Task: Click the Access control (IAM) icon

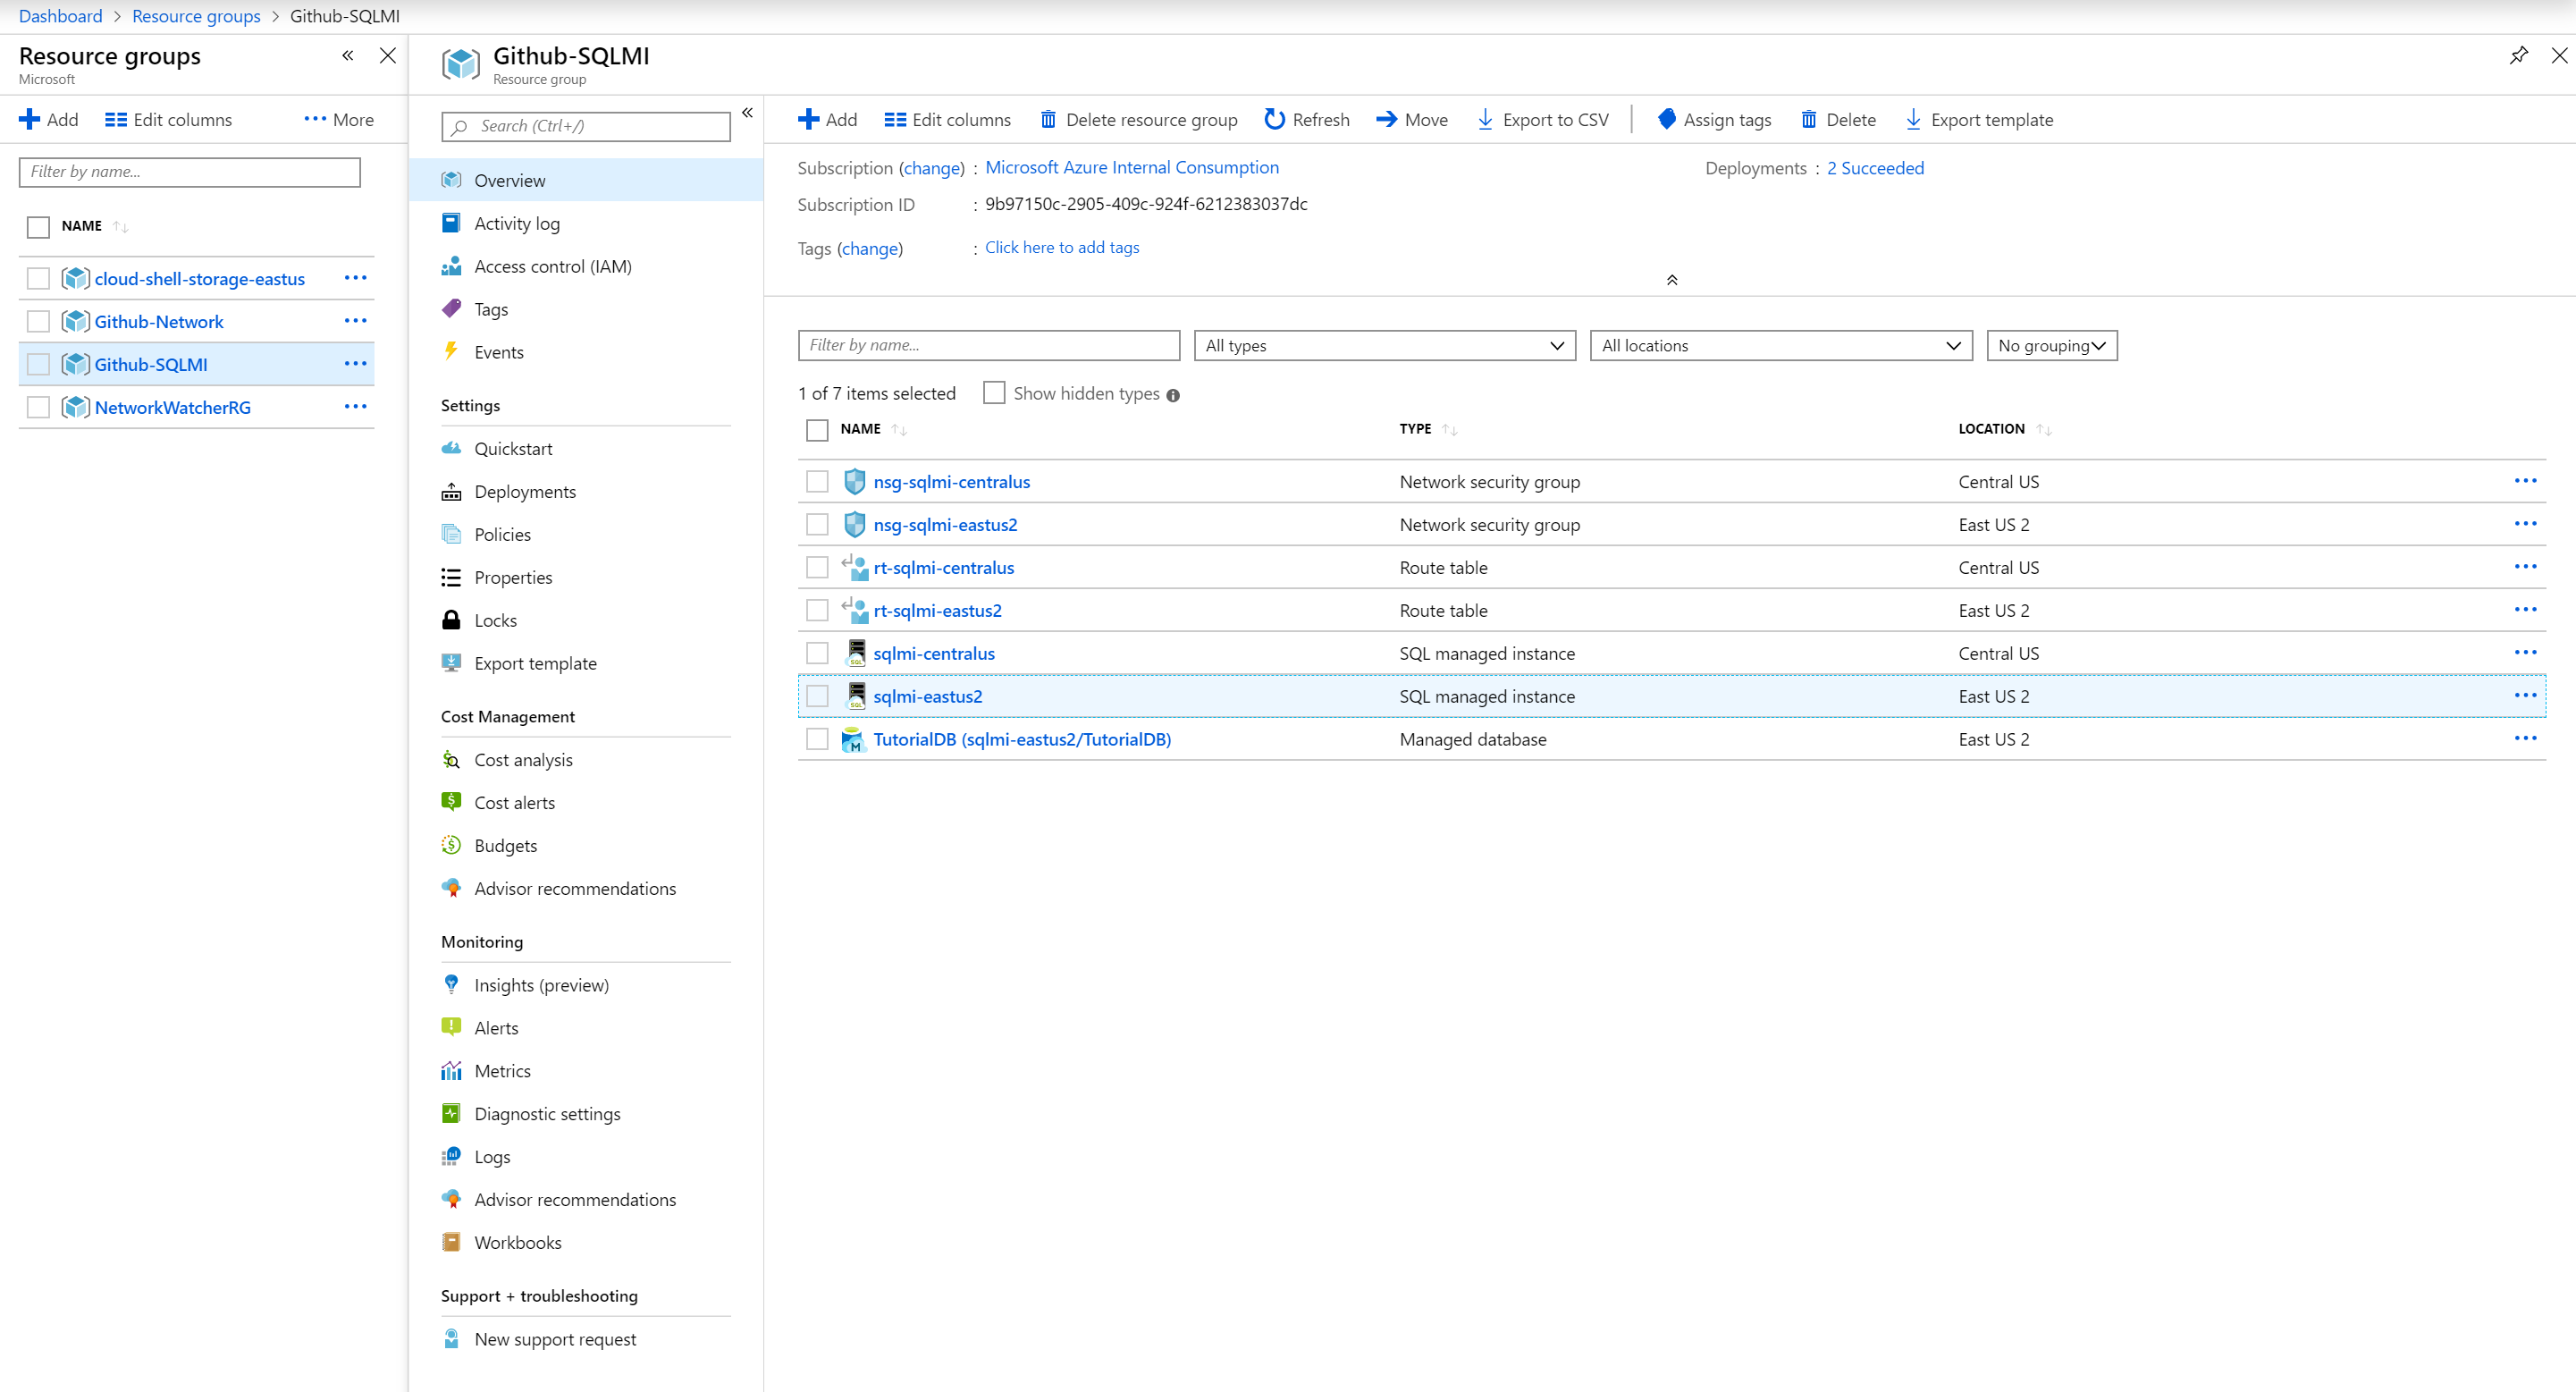Action: [x=451, y=266]
